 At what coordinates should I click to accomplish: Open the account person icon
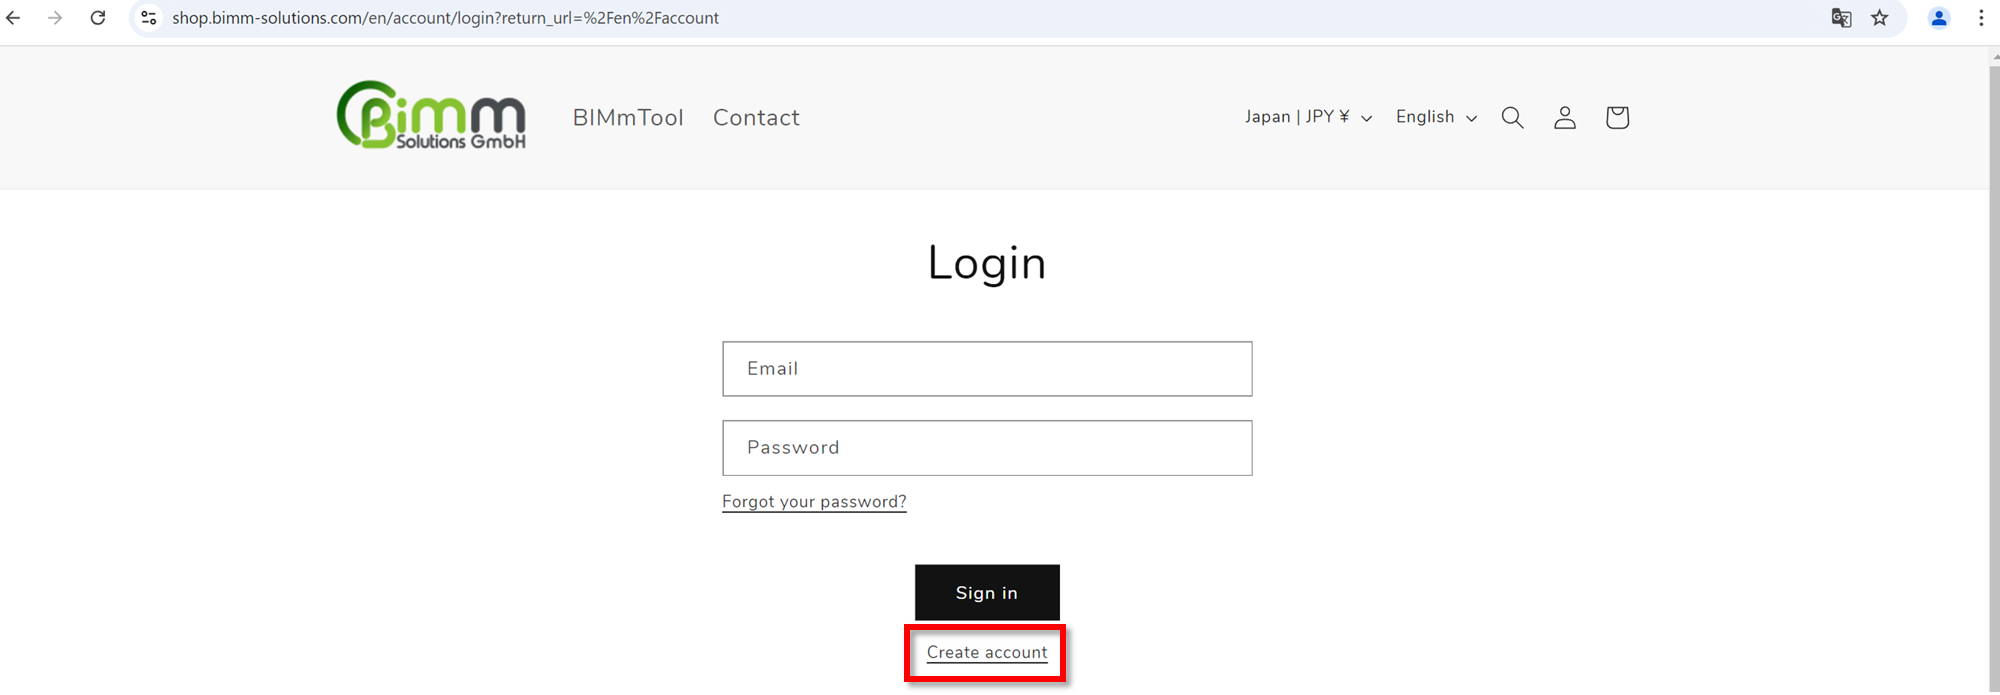pos(1565,118)
